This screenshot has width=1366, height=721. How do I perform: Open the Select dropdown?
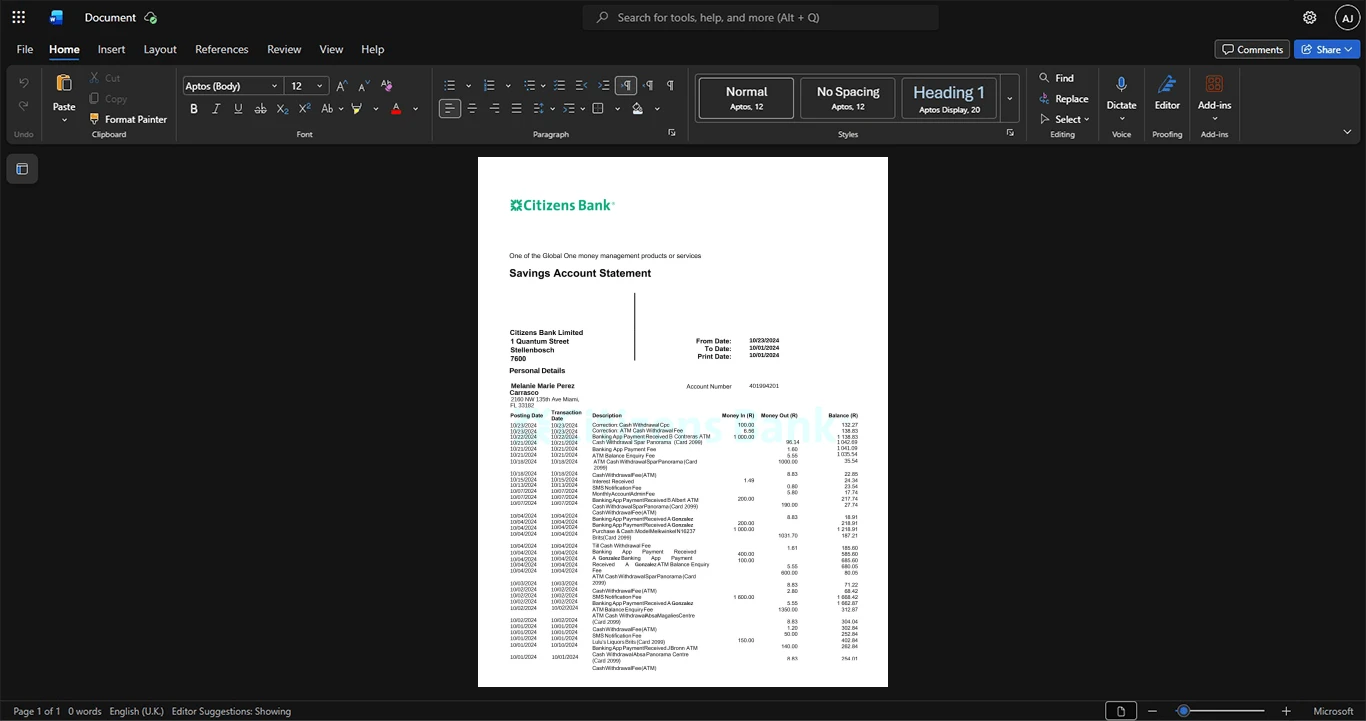[1066, 119]
